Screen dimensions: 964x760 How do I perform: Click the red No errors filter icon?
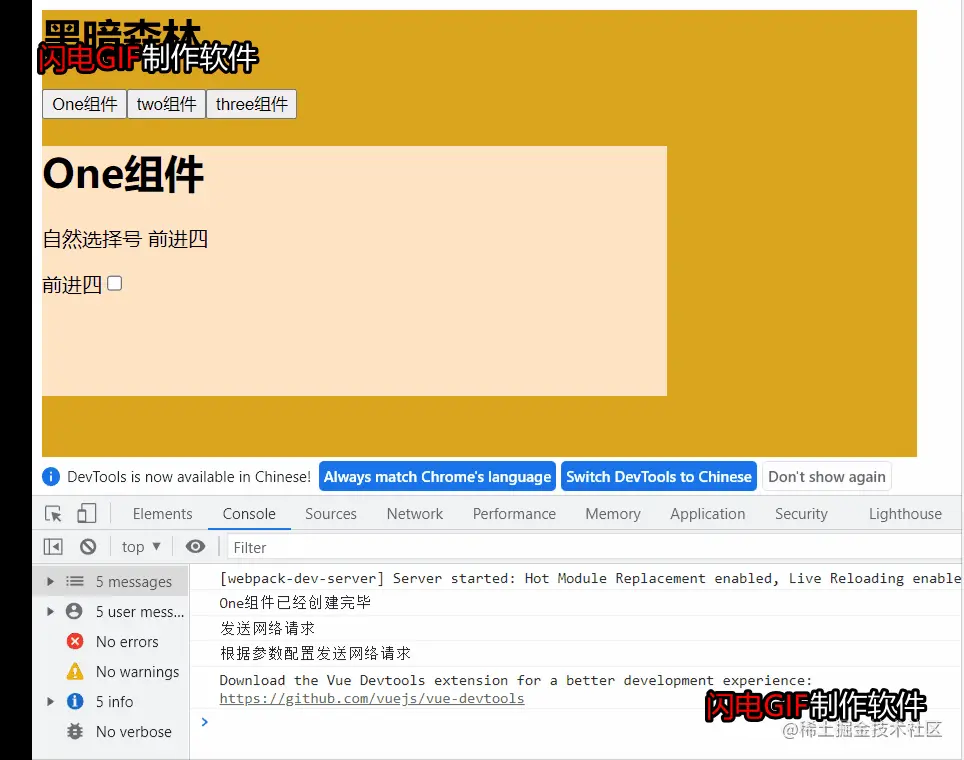pyautogui.click(x=76, y=641)
